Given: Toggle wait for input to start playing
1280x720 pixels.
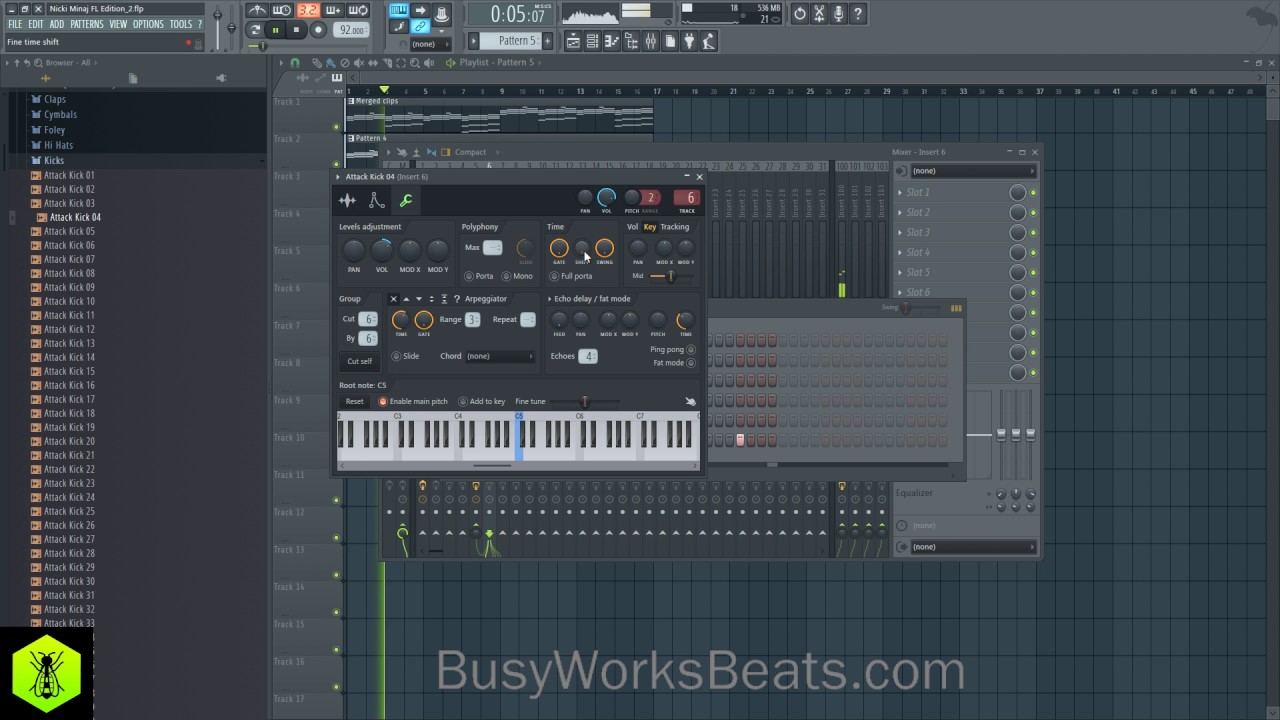Looking at the screenshot, I should (x=282, y=11).
